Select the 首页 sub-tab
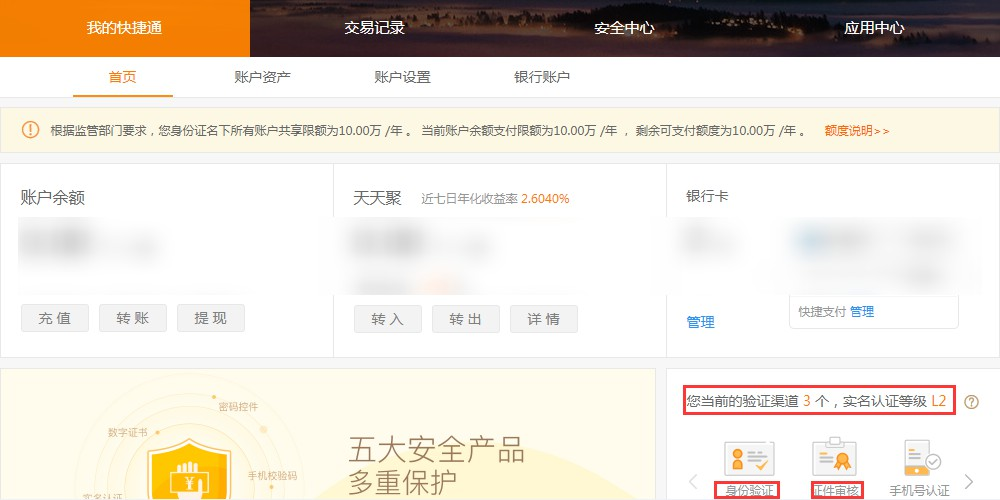 coord(122,77)
